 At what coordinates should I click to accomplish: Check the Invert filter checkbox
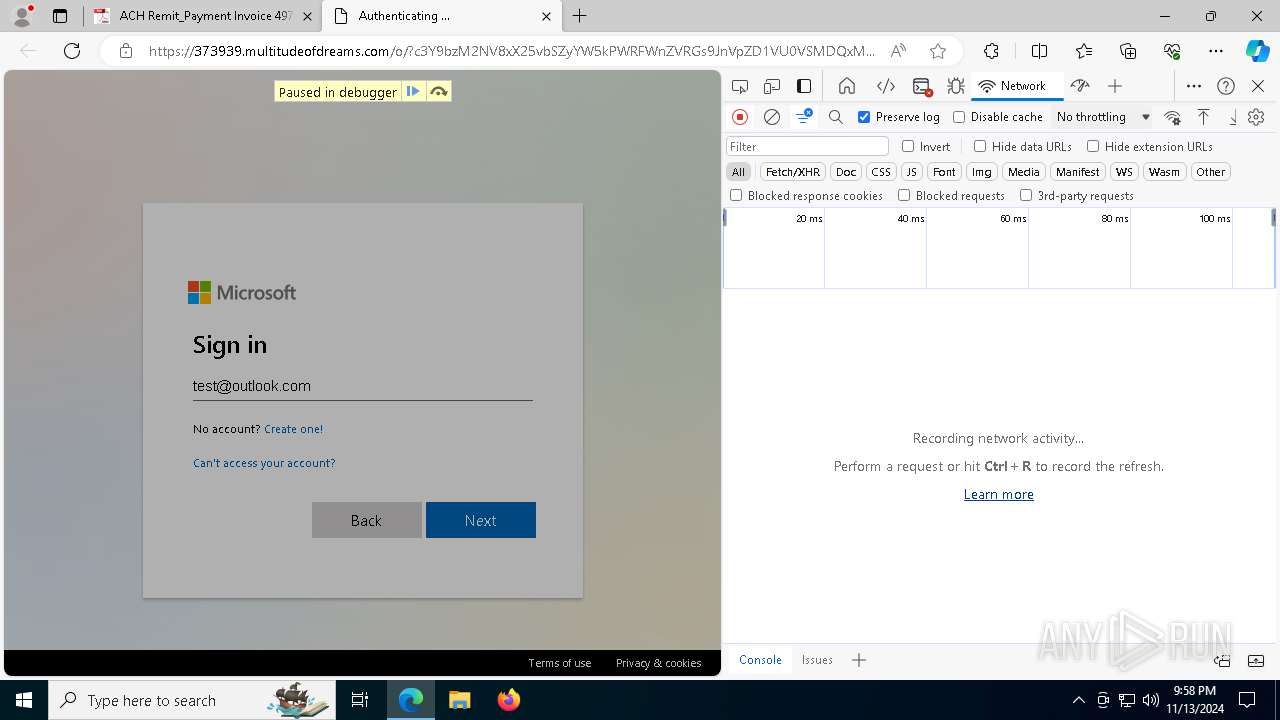[908, 146]
